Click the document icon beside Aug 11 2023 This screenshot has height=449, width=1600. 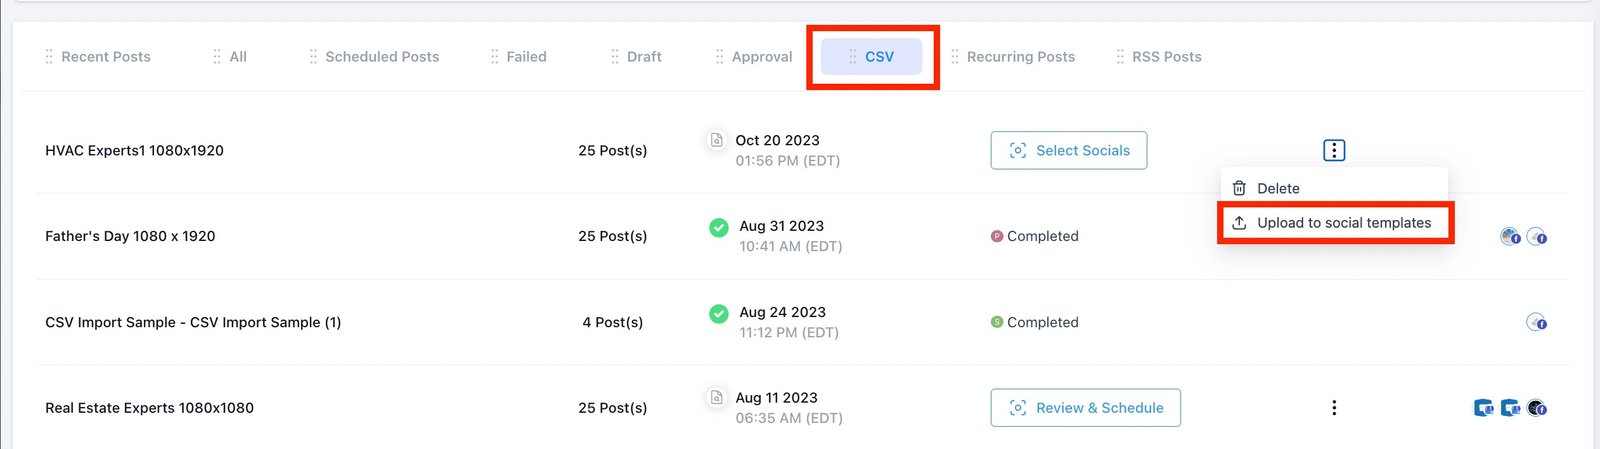716,398
